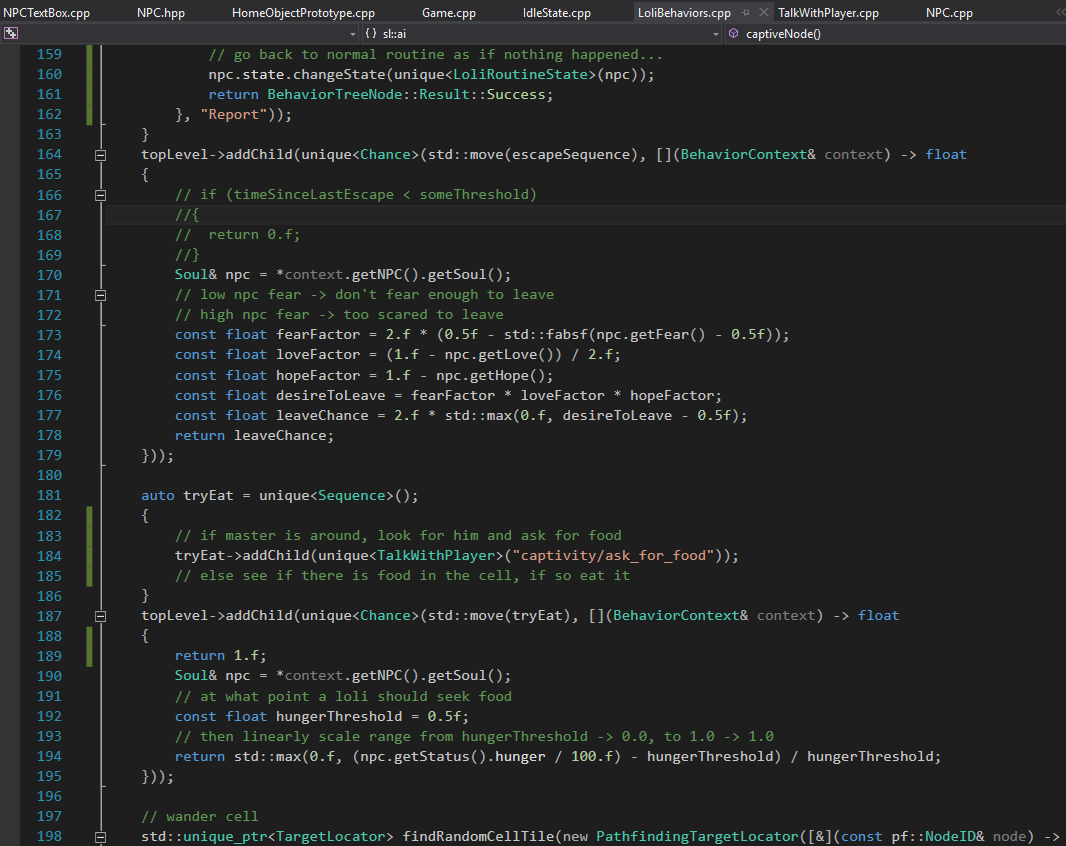The height and width of the screenshot is (846, 1066).
Task: Collapse the tryEat Chance block at line 187
Action: (x=100, y=616)
